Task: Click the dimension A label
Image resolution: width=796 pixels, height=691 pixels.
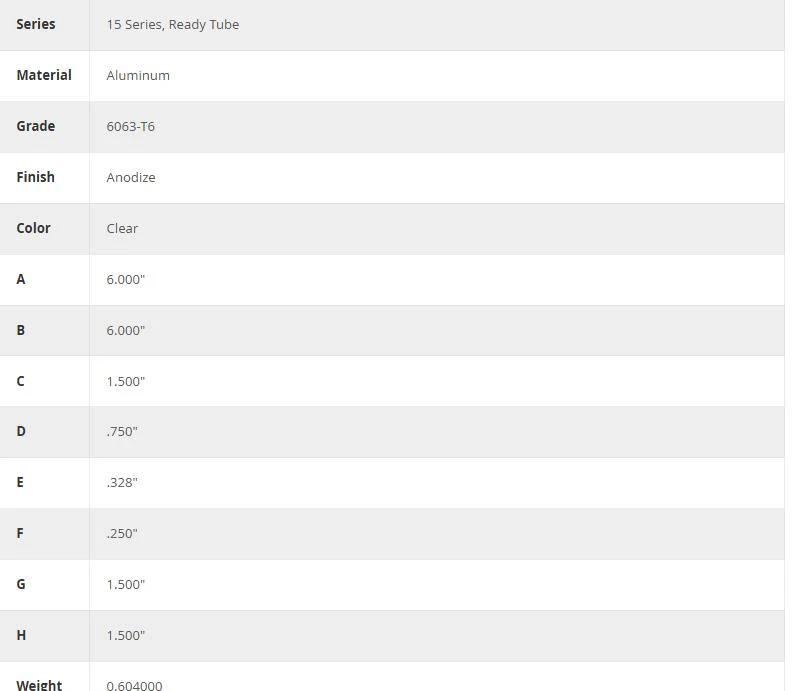Action: click(21, 279)
